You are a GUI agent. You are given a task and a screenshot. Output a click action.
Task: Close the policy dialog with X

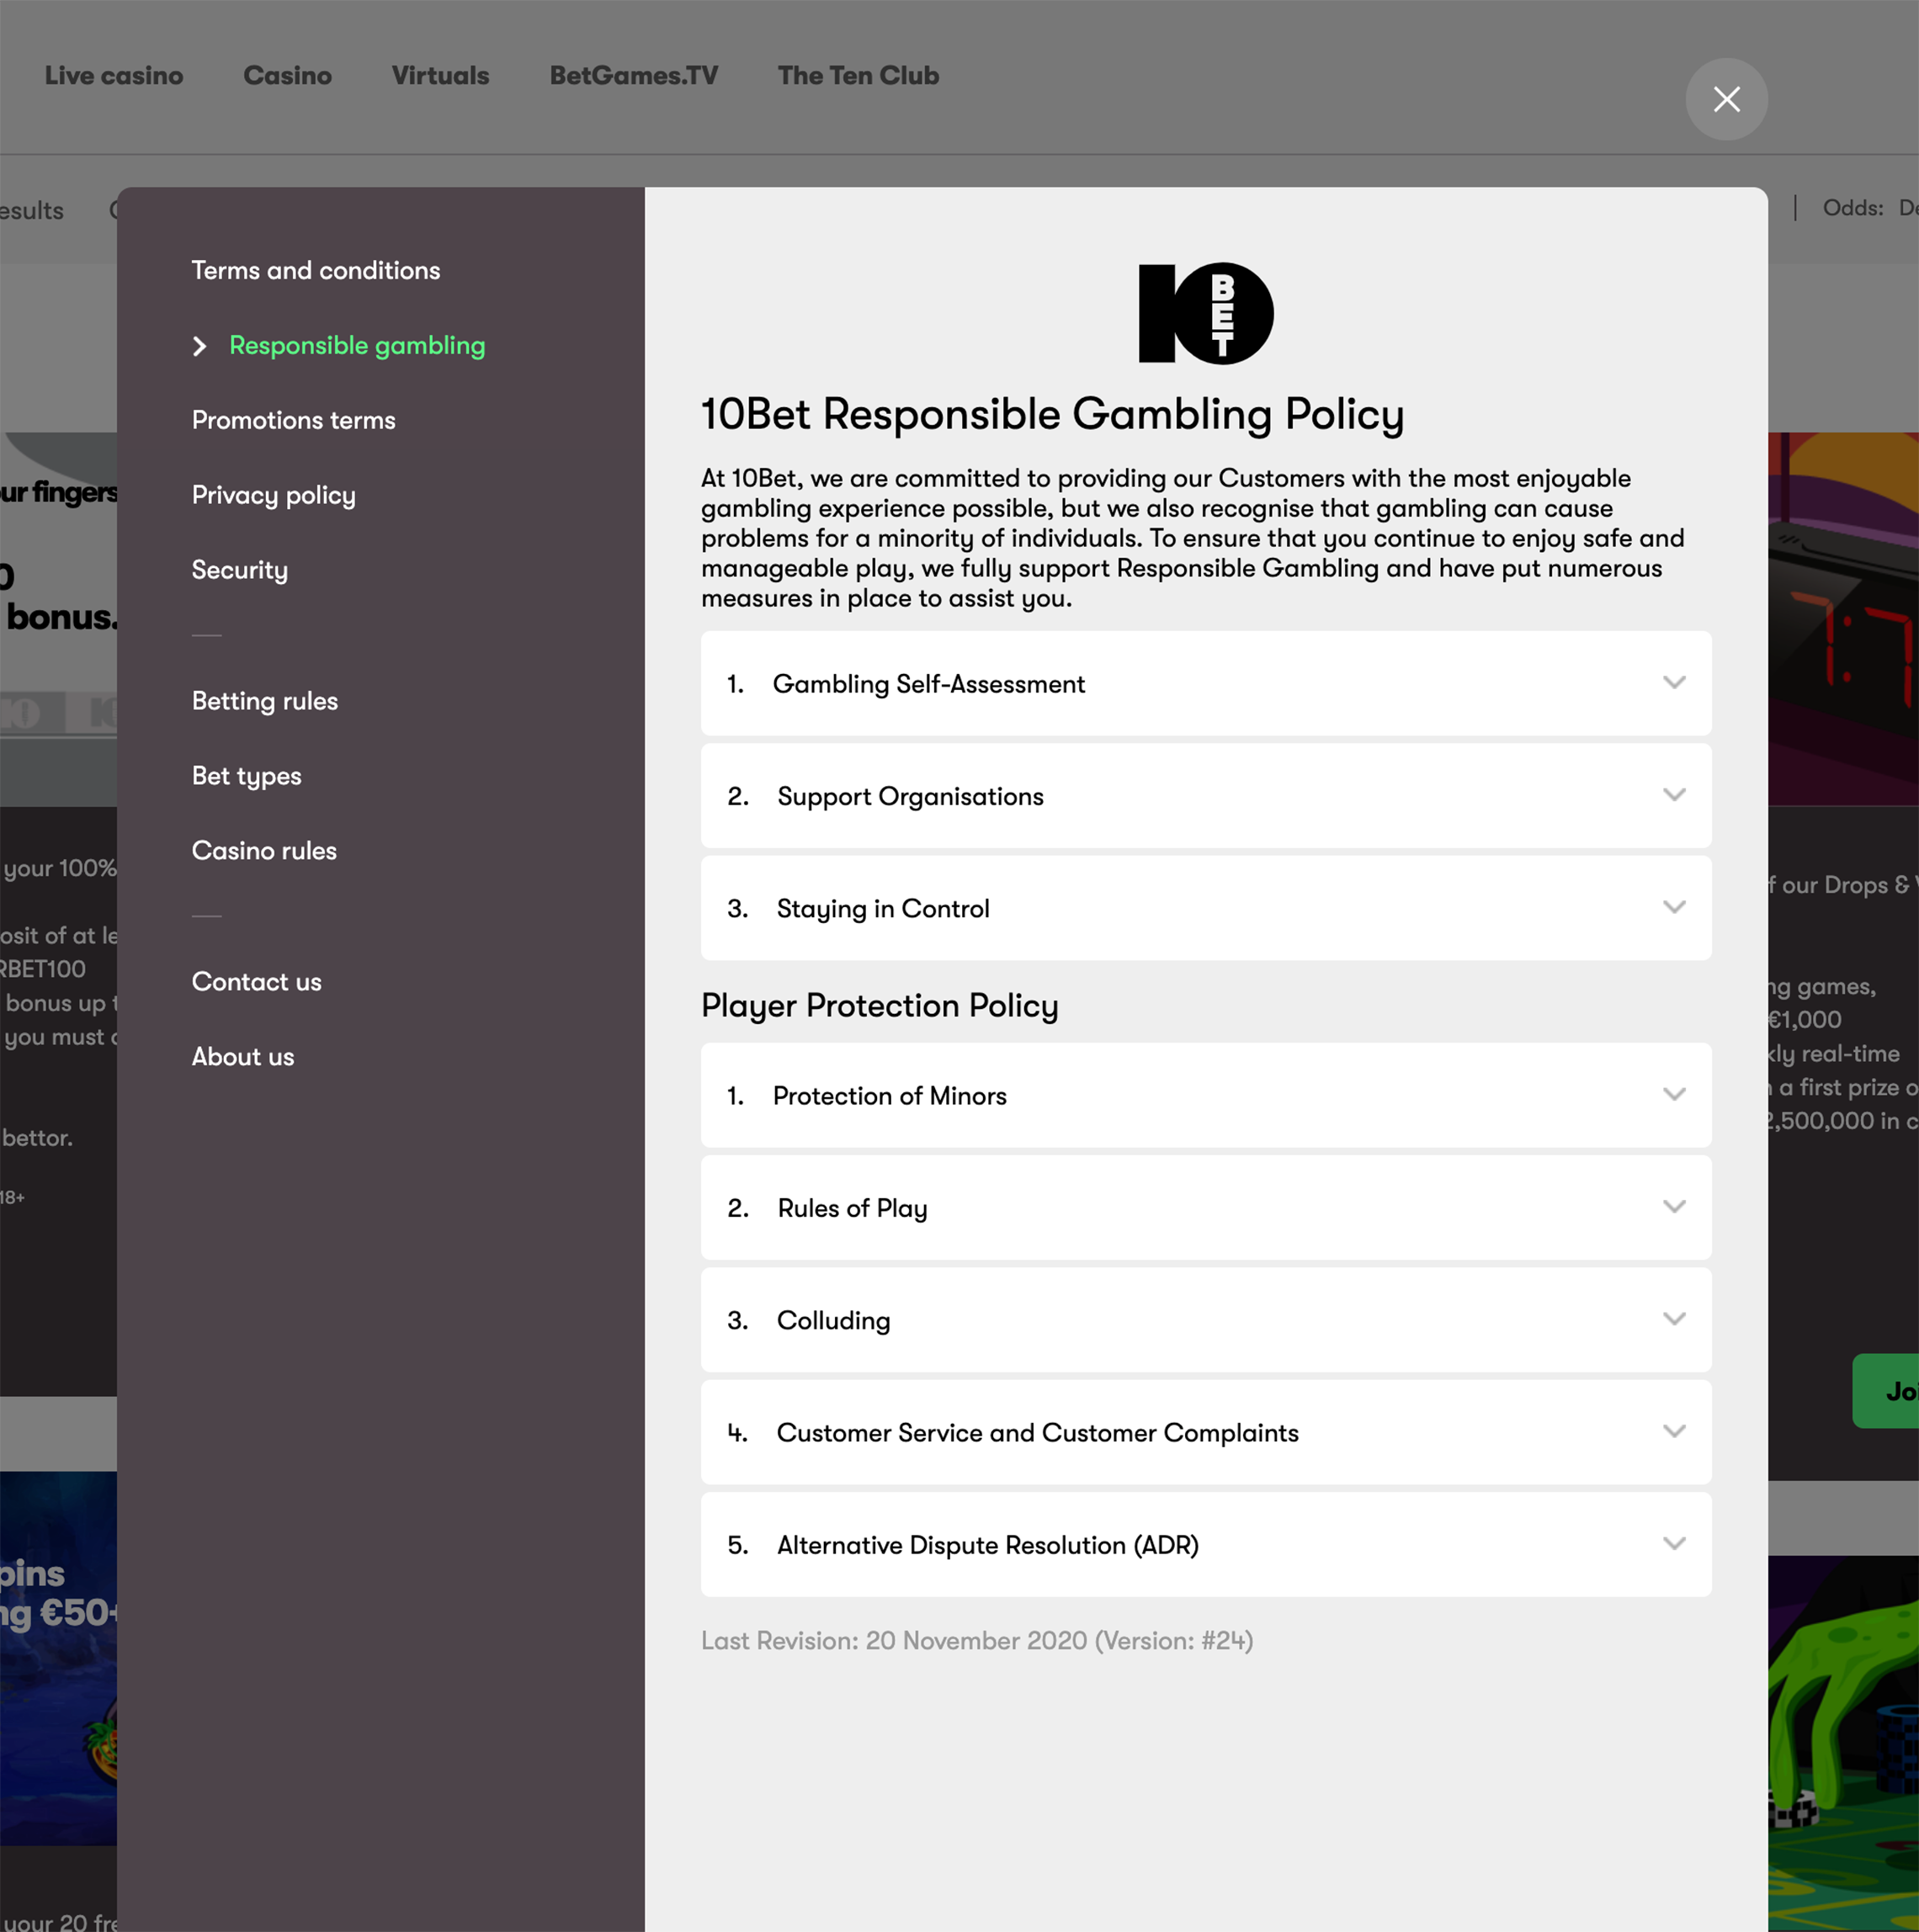1726,99
